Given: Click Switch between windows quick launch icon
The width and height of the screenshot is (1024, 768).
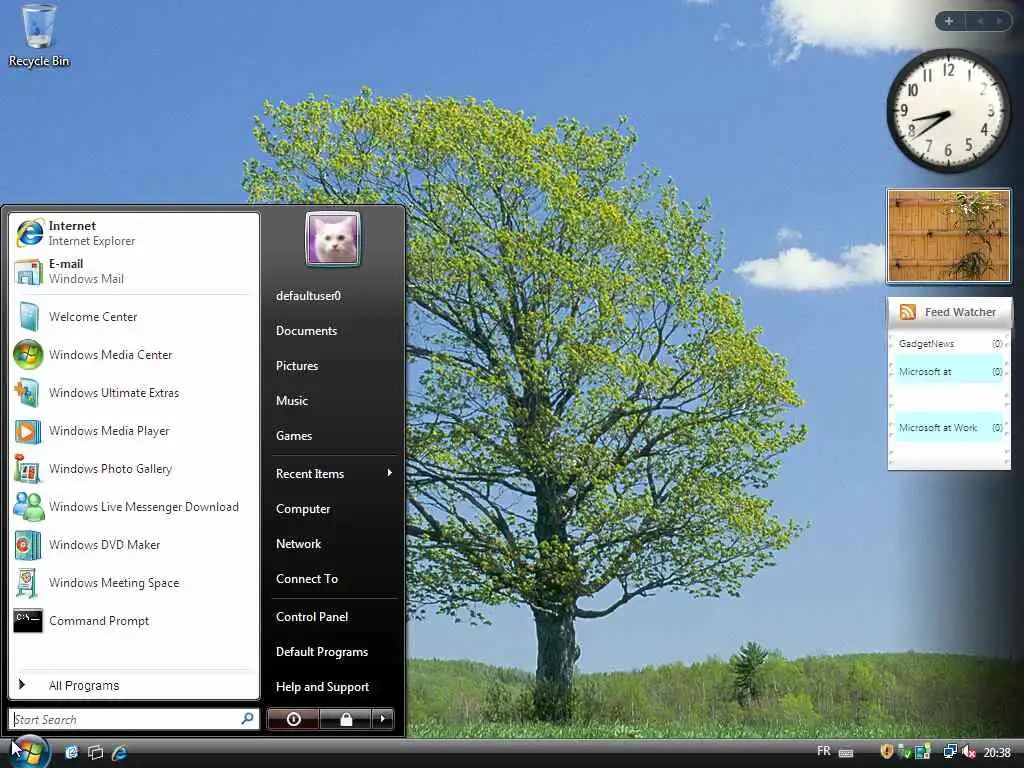Looking at the screenshot, I should (95, 752).
